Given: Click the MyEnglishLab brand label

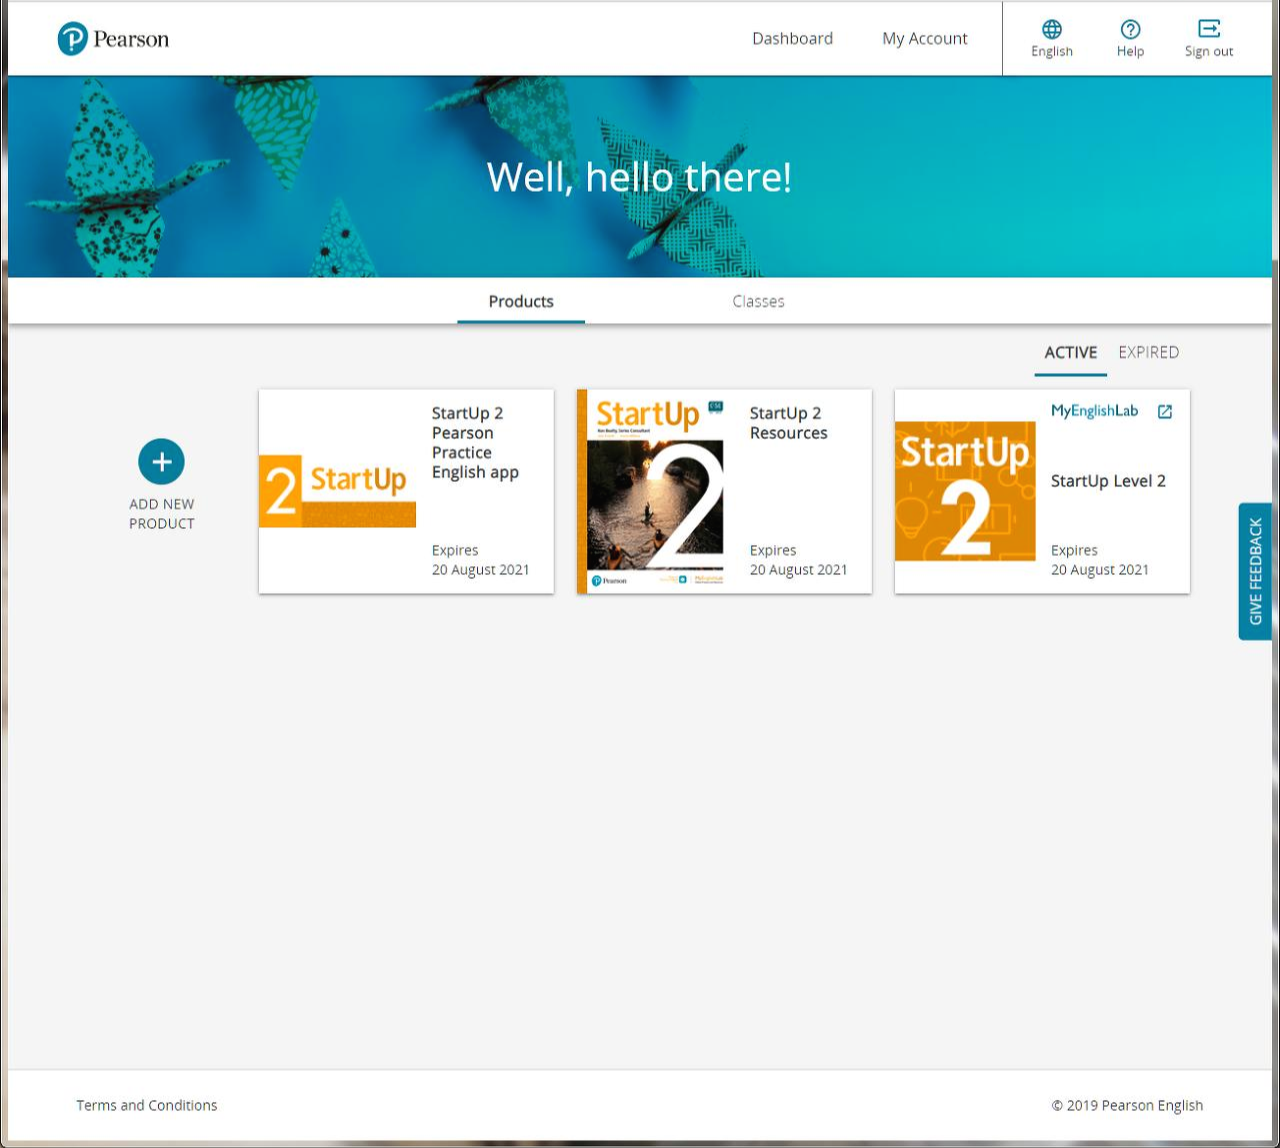Looking at the screenshot, I should pos(1094,411).
